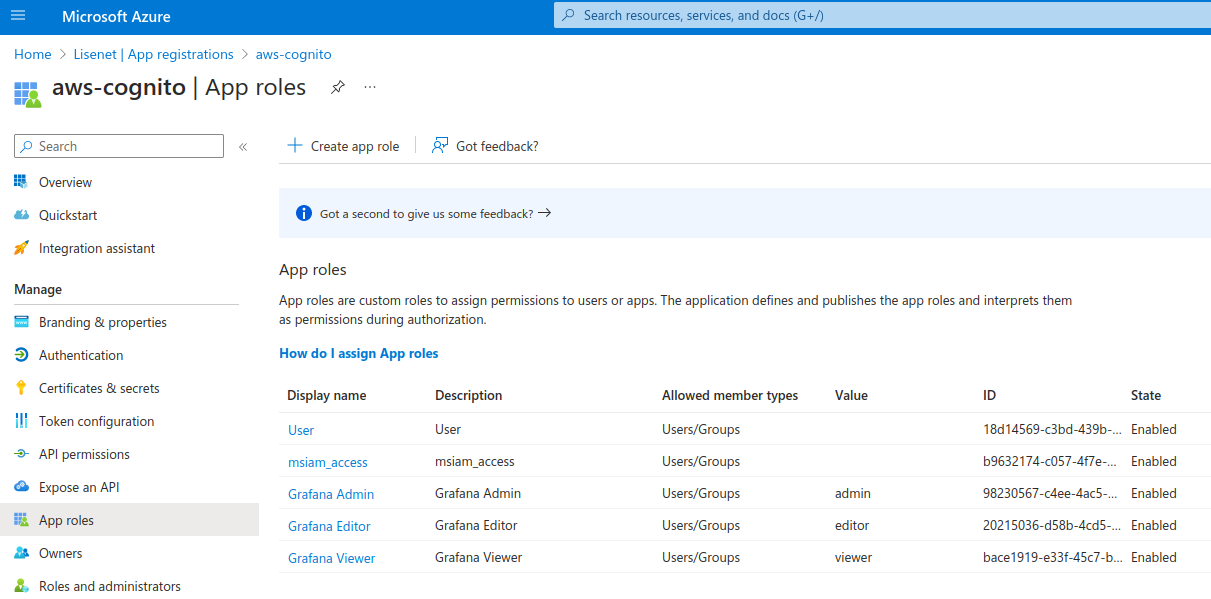Click the sidebar Search input field
The width and height of the screenshot is (1211, 599).
(119, 146)
